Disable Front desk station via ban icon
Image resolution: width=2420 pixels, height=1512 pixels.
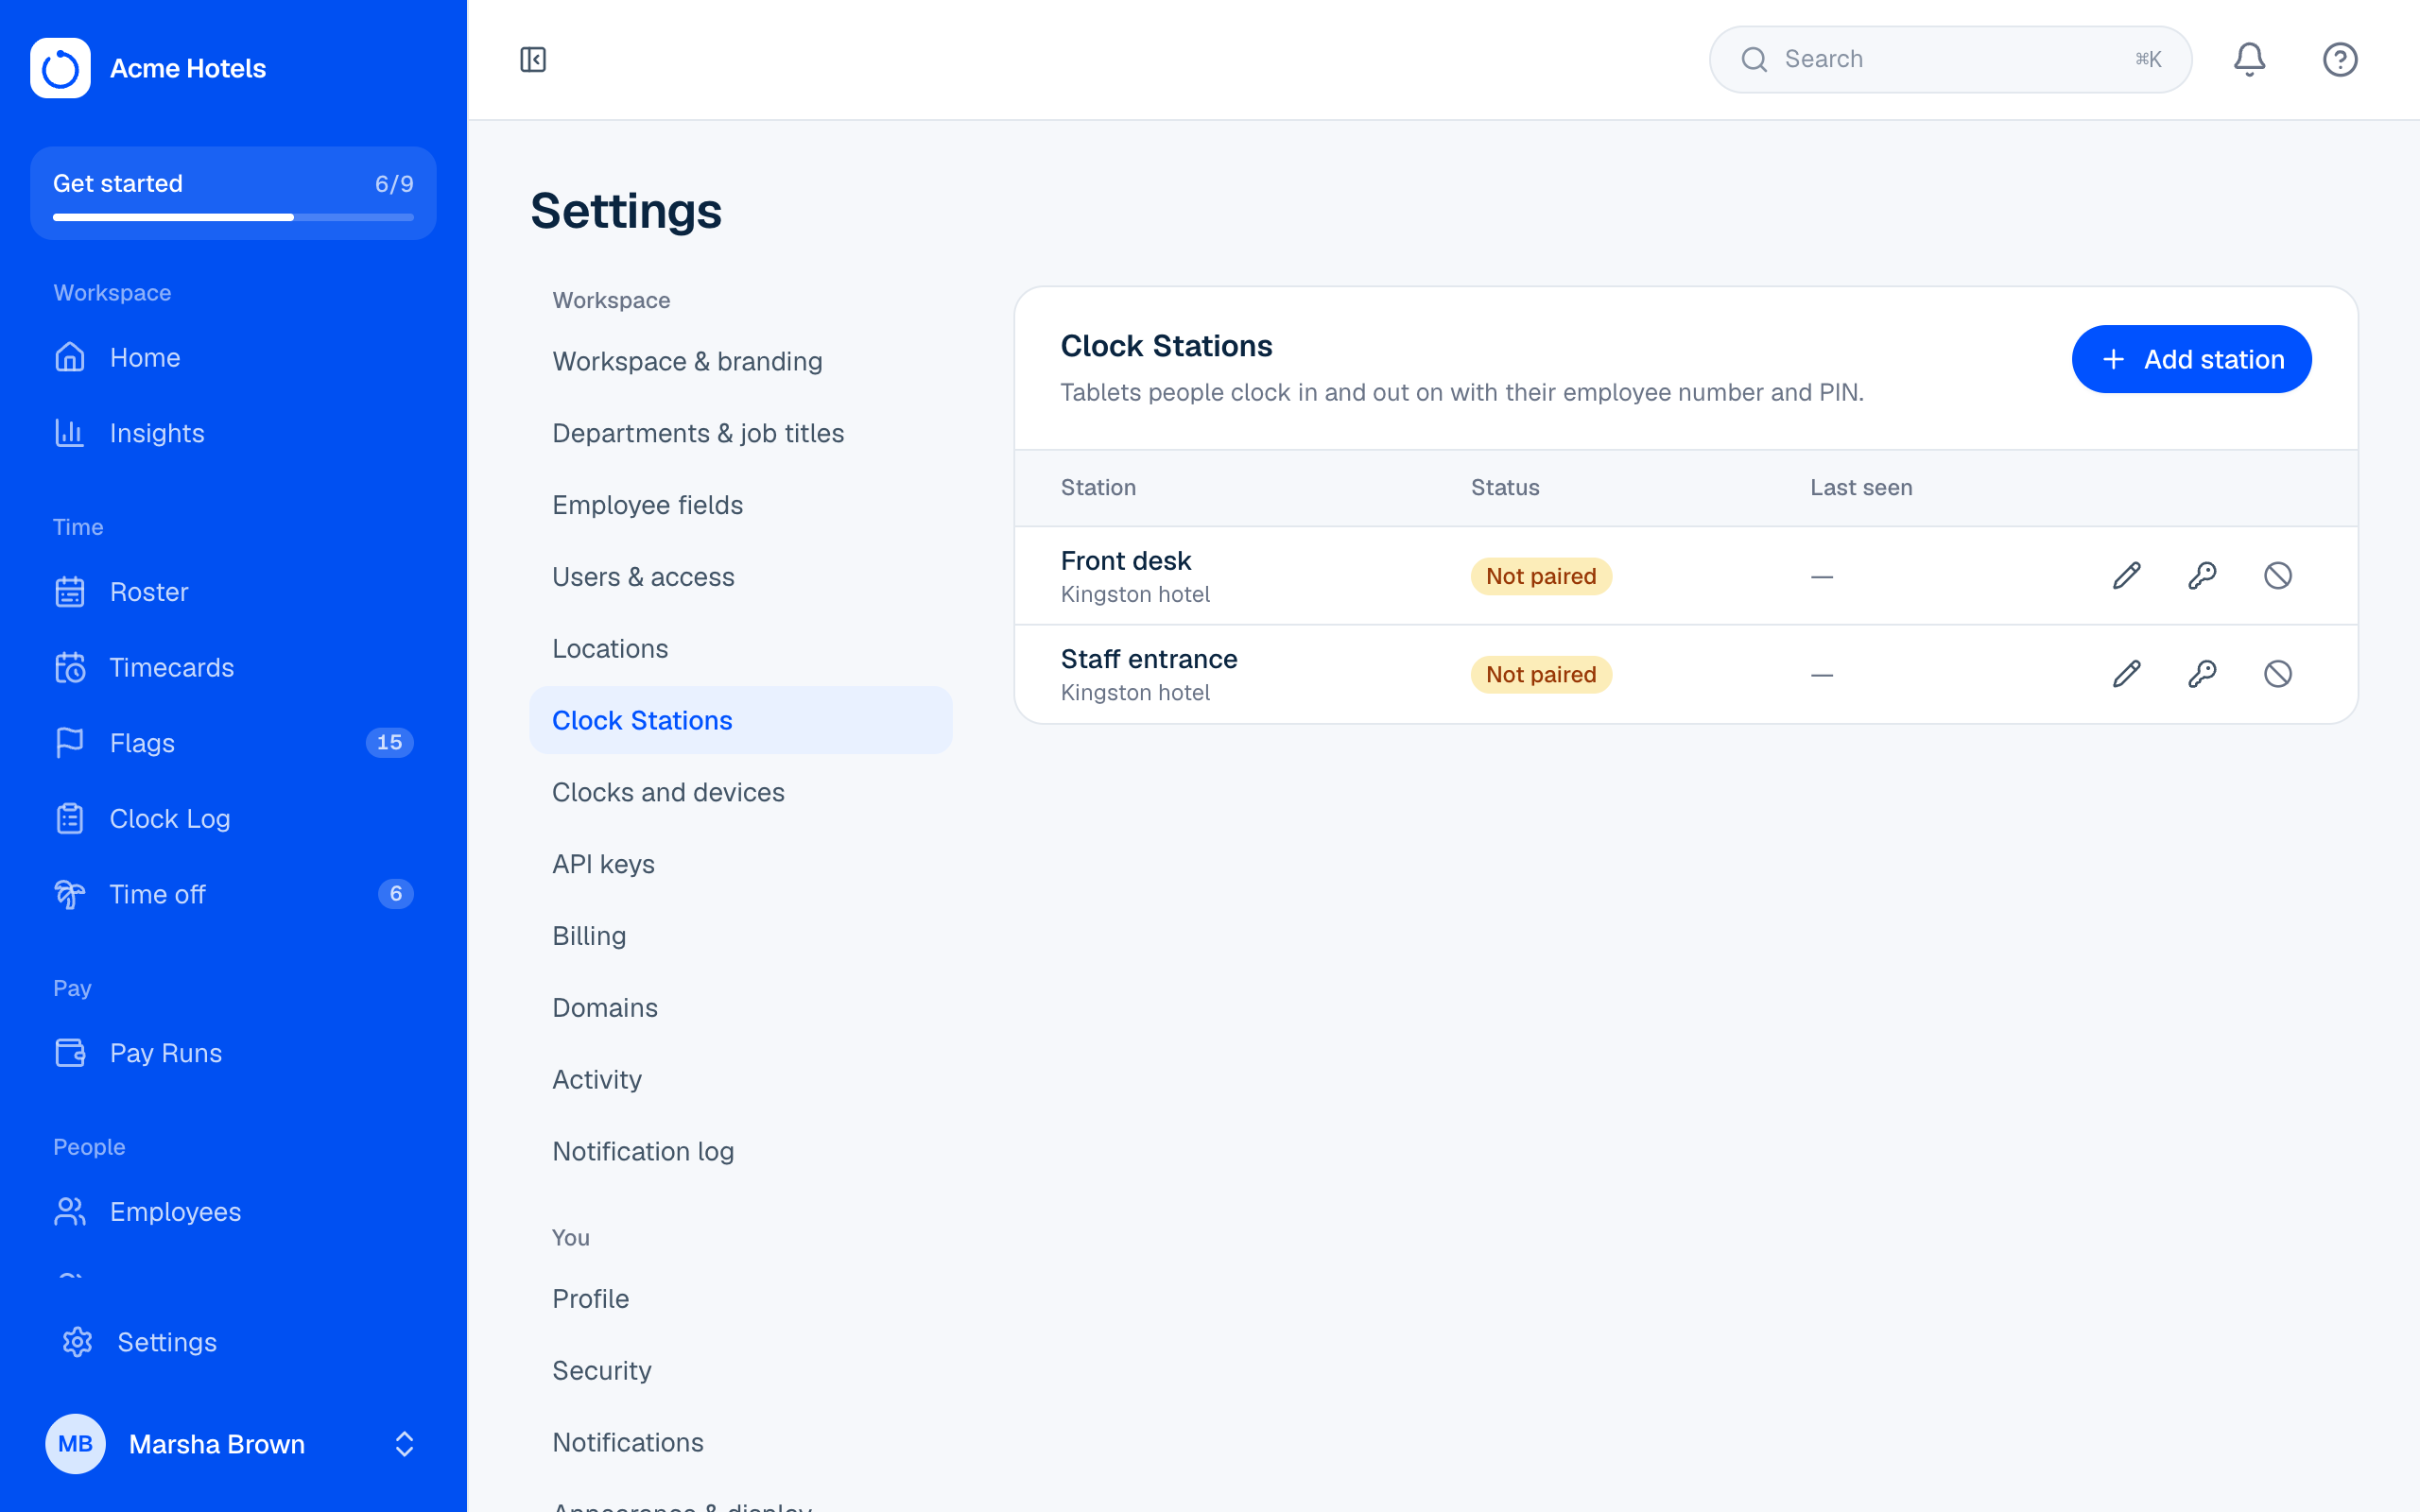pos(2278,576)
